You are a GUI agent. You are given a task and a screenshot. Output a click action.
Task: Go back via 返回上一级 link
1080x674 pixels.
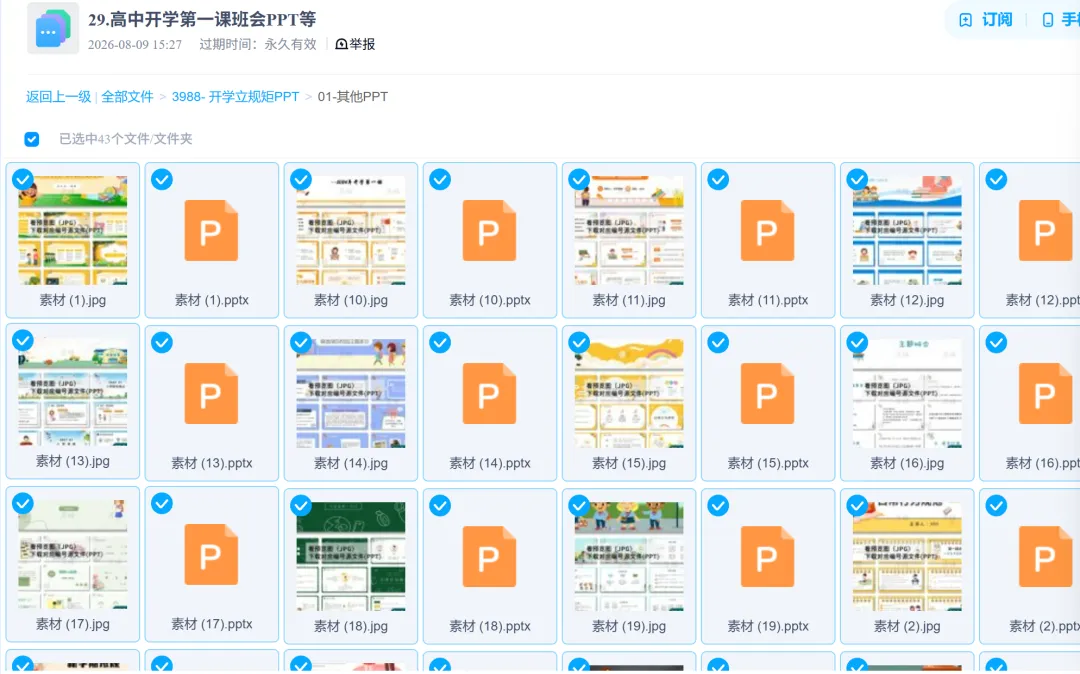click(59, 96)
